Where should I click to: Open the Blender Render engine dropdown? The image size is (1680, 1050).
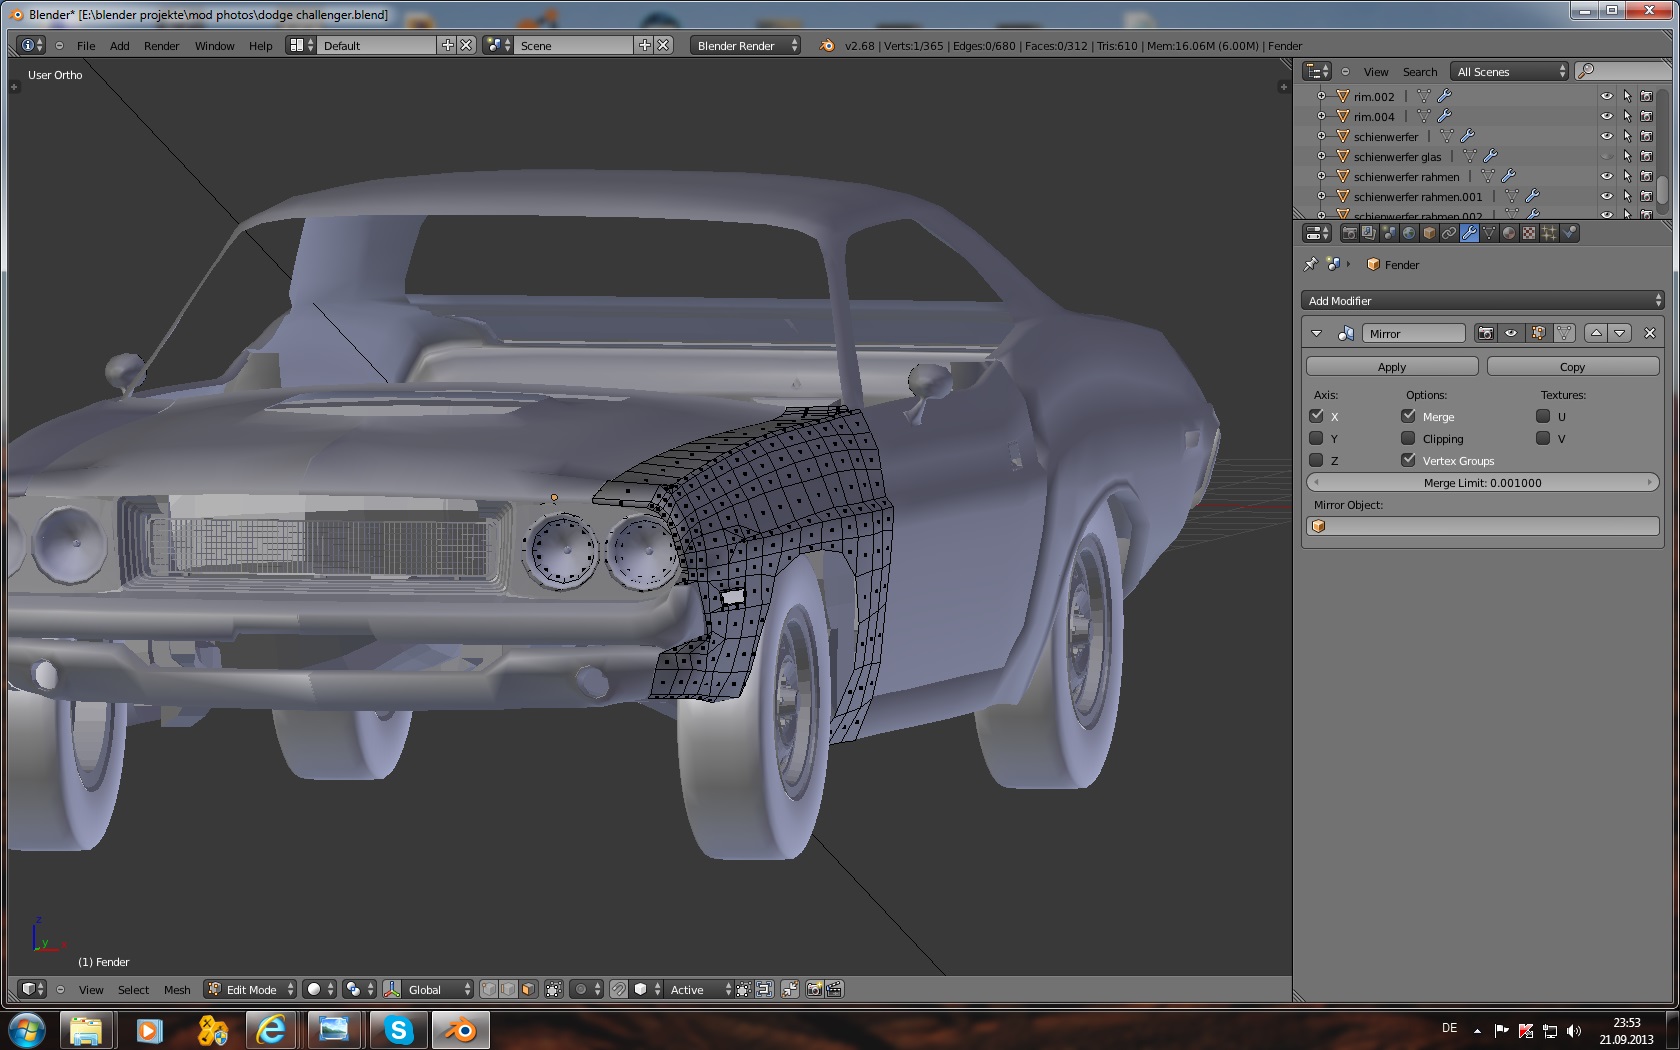745,45
